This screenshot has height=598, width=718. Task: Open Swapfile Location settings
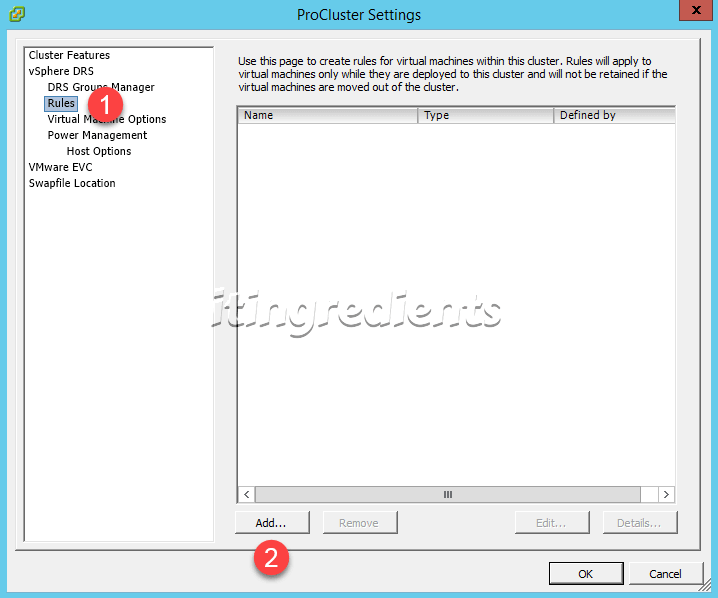coord(72,184)
